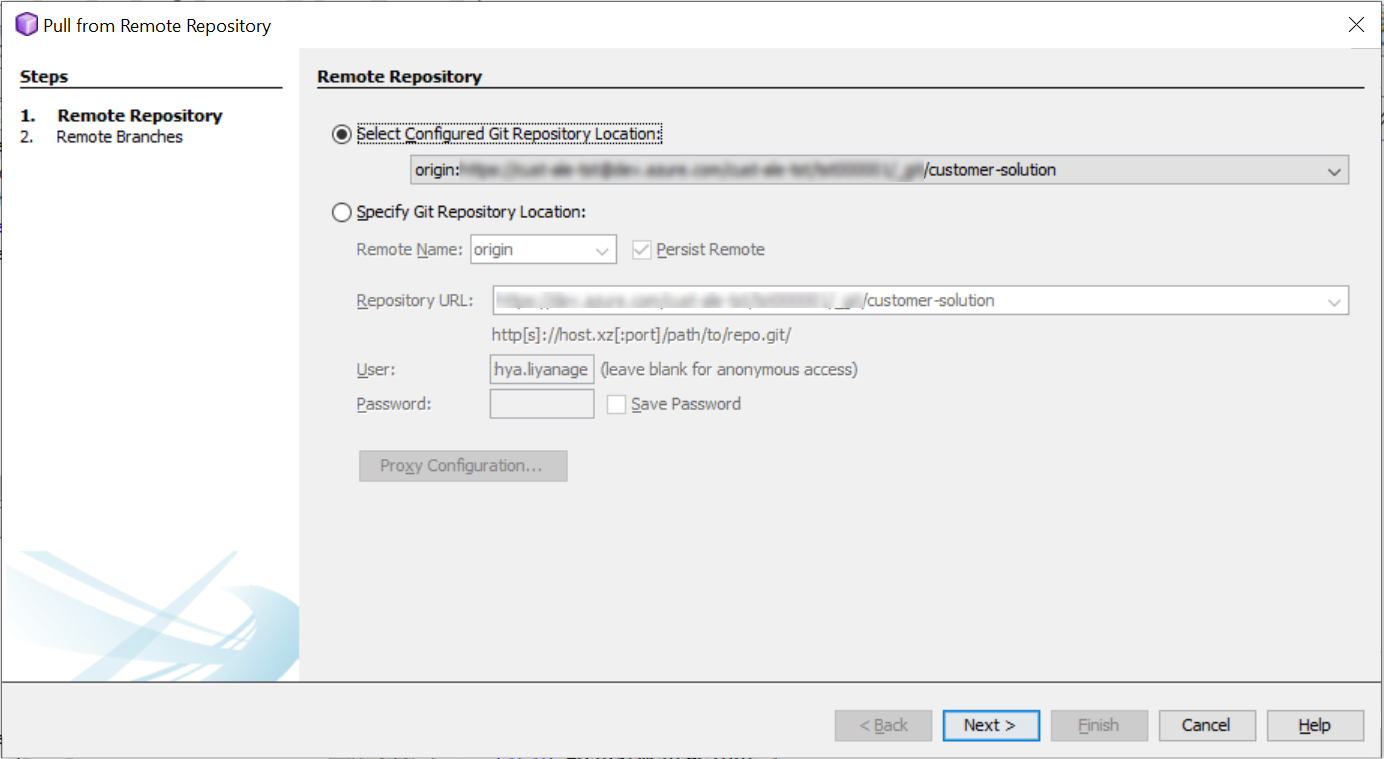The image size is (1384, 759).
Task: Click inside the Repository URL text box
Action: pos(900,301)
